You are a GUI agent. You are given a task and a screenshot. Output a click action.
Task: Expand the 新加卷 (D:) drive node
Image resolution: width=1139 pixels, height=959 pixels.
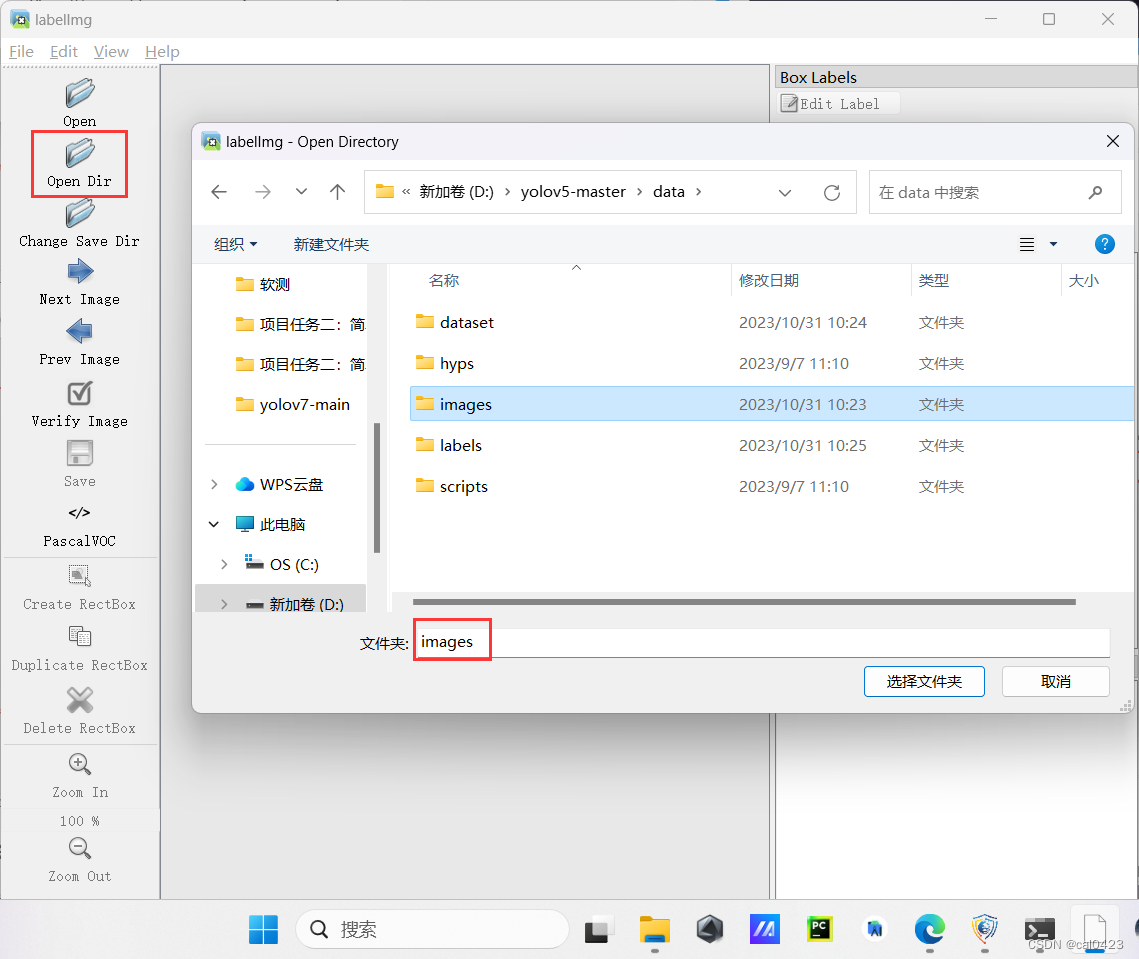[x=224, y=604]
